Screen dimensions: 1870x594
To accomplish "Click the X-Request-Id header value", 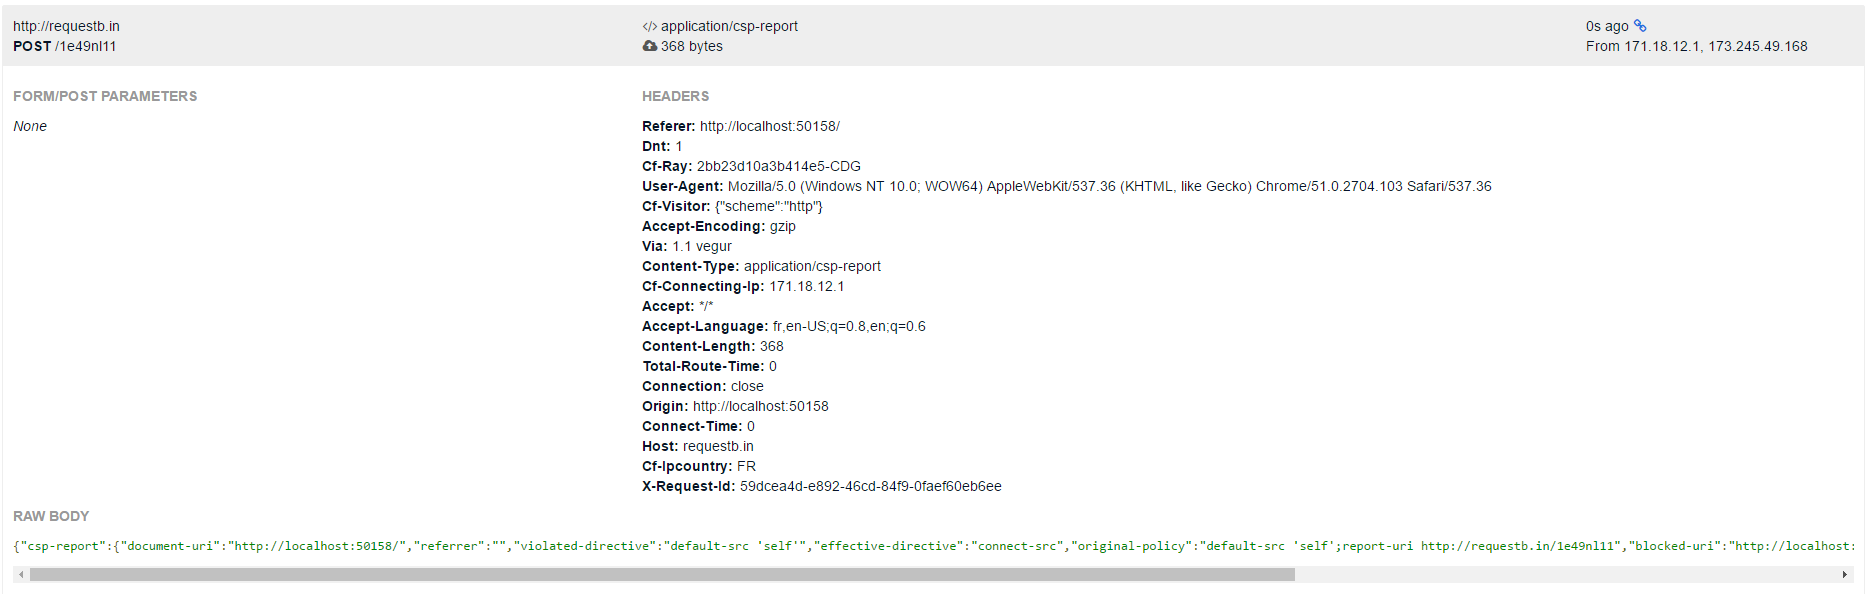I will tap(871, 486).
